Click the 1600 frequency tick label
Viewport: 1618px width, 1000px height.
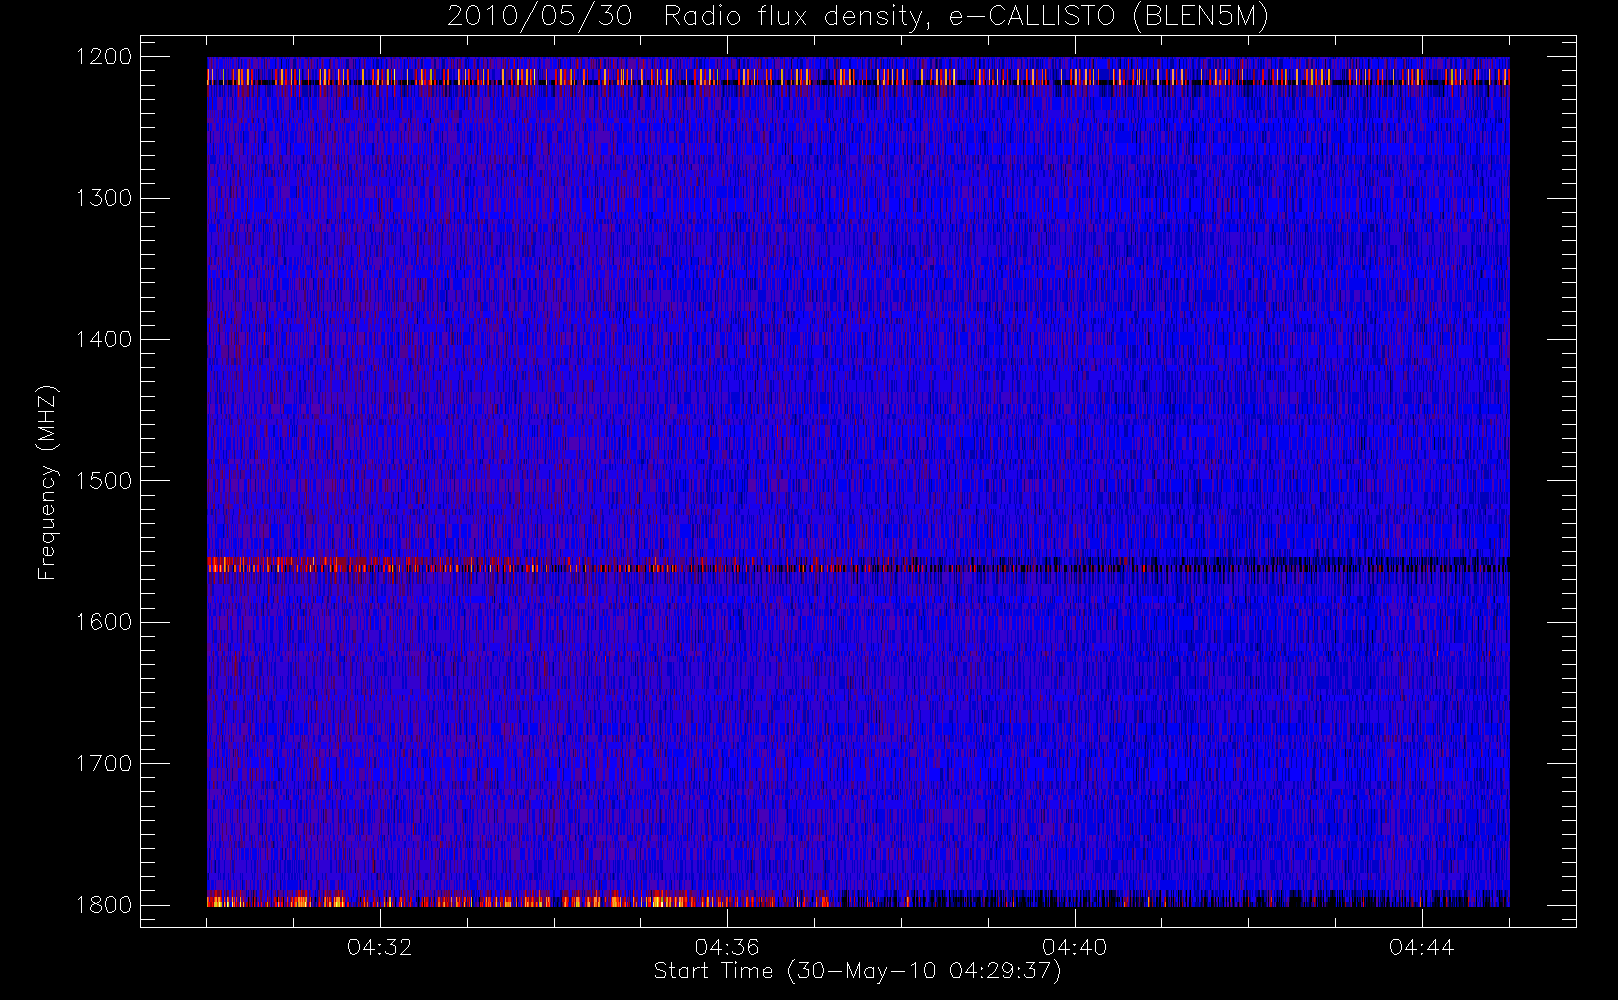coord(104,622)
